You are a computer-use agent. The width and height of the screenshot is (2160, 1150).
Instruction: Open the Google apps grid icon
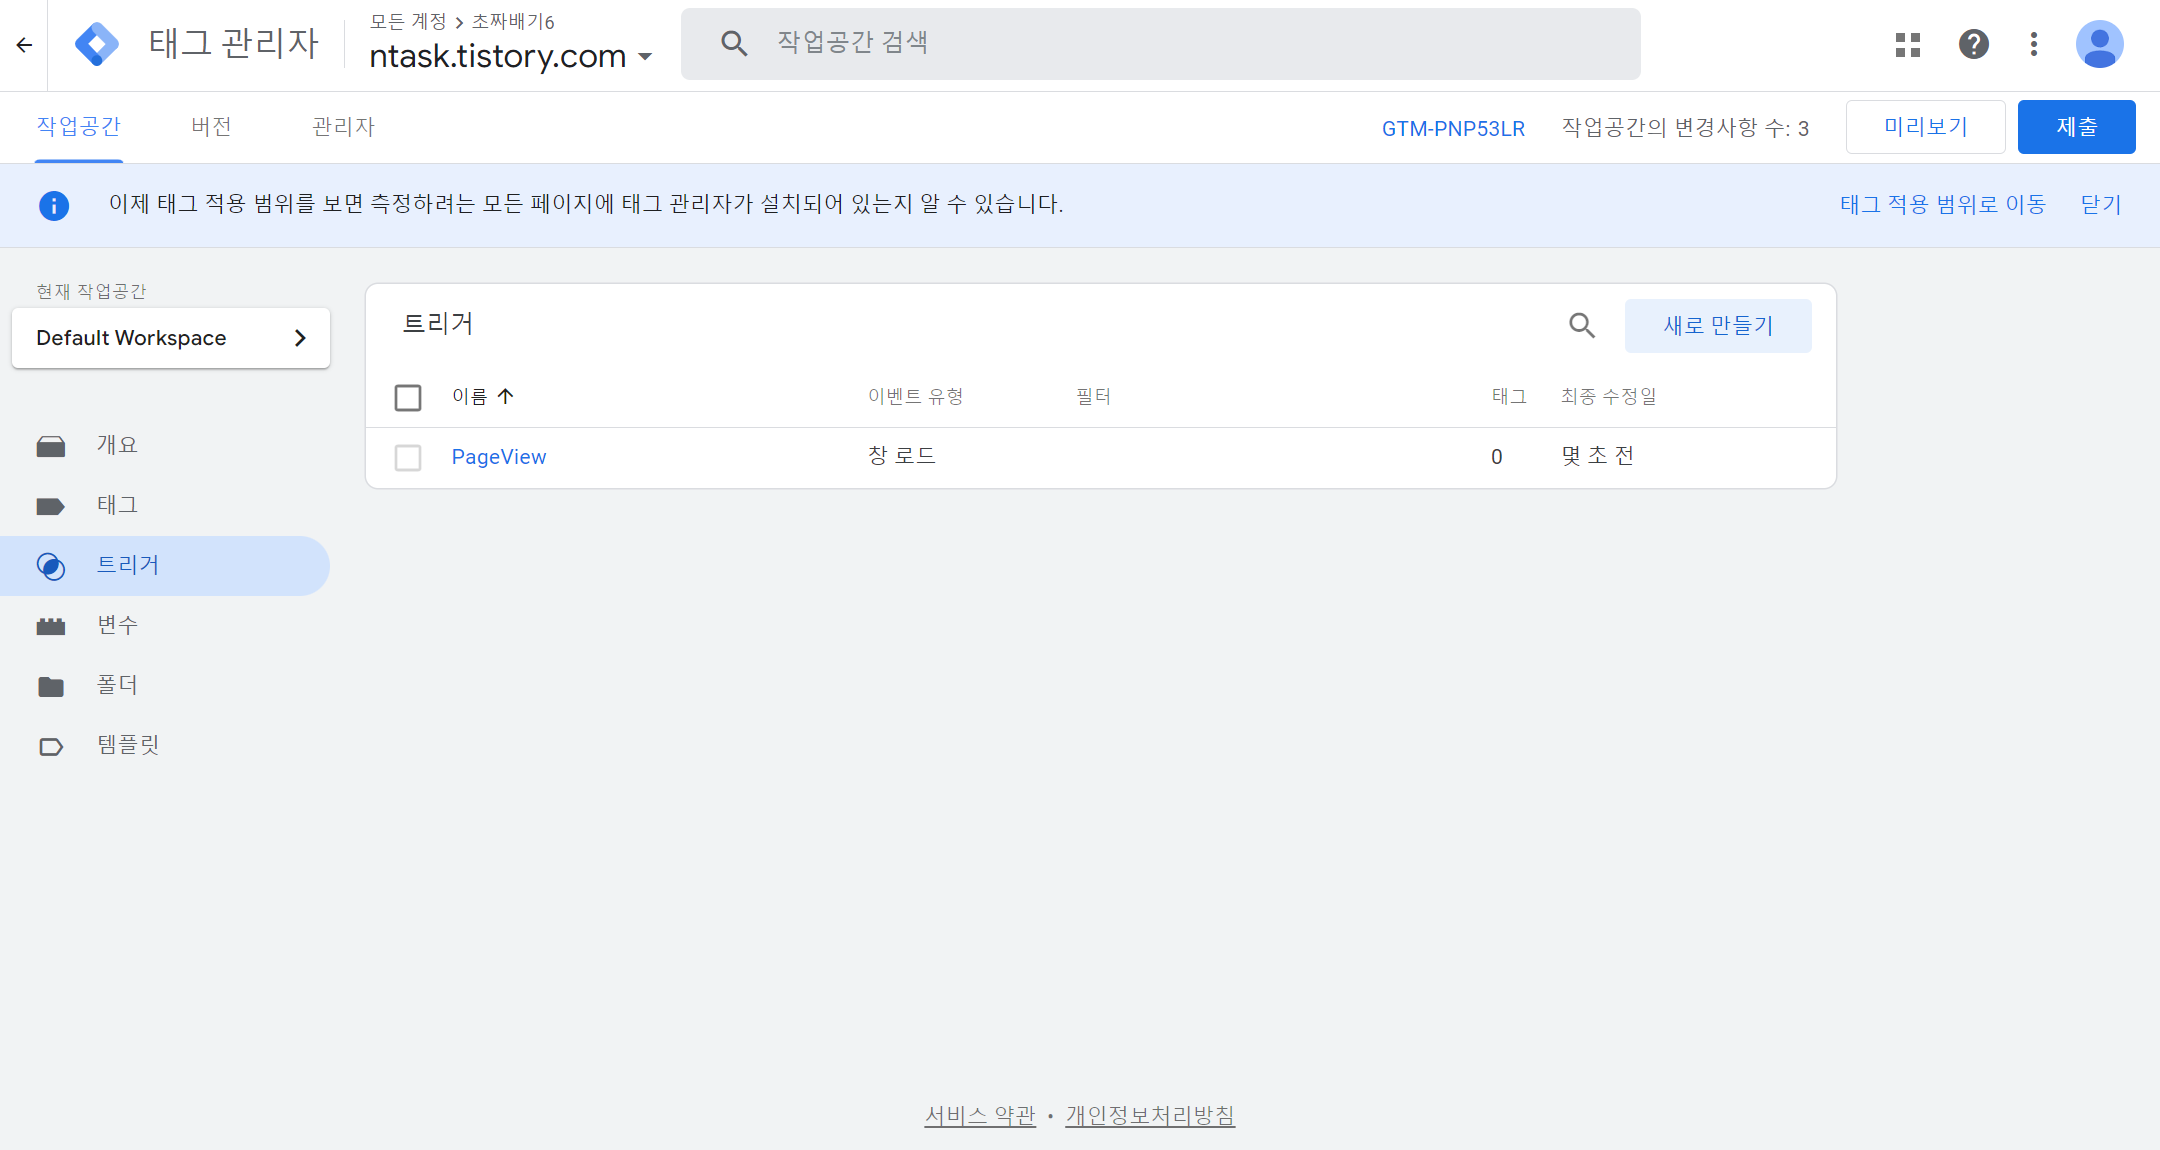point(1907,44)
